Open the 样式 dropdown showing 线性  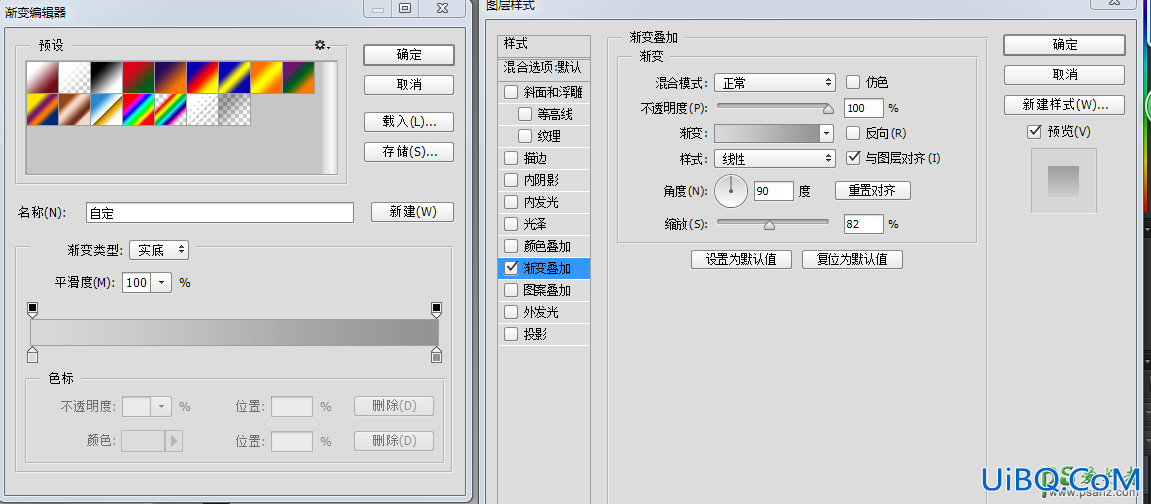tap(775, 158)
